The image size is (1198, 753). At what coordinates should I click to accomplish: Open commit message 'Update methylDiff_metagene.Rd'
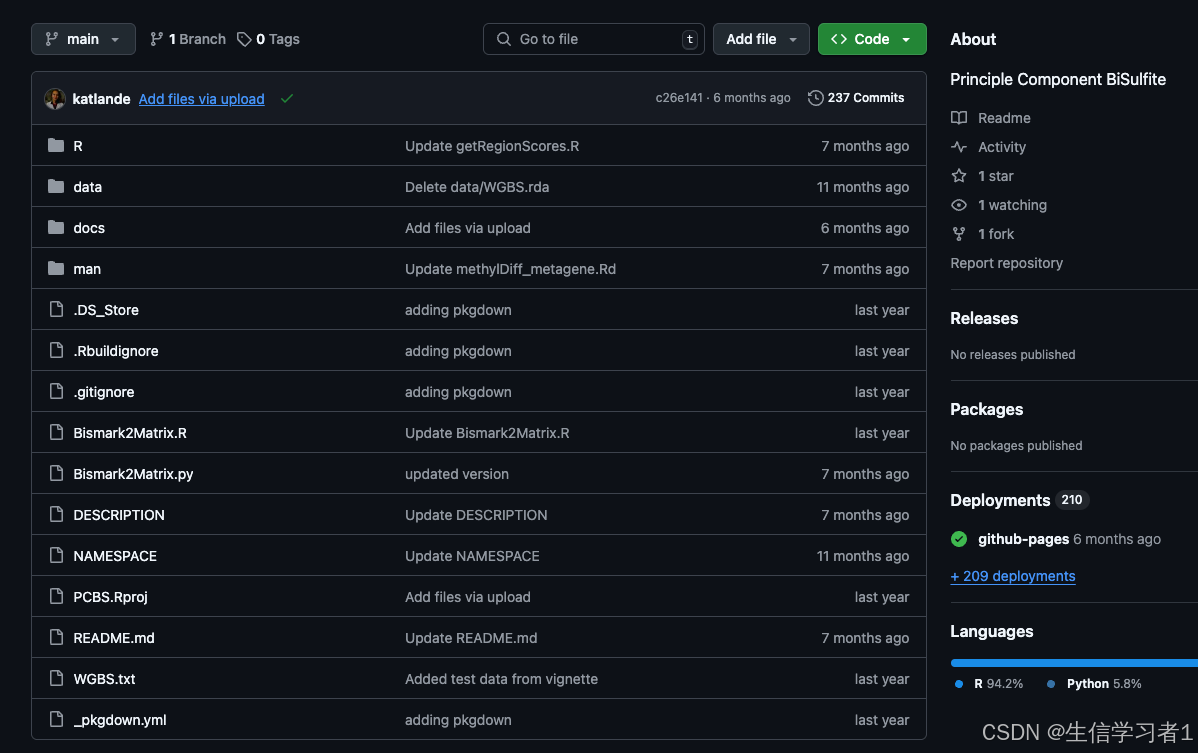click(x=510, y=269)
